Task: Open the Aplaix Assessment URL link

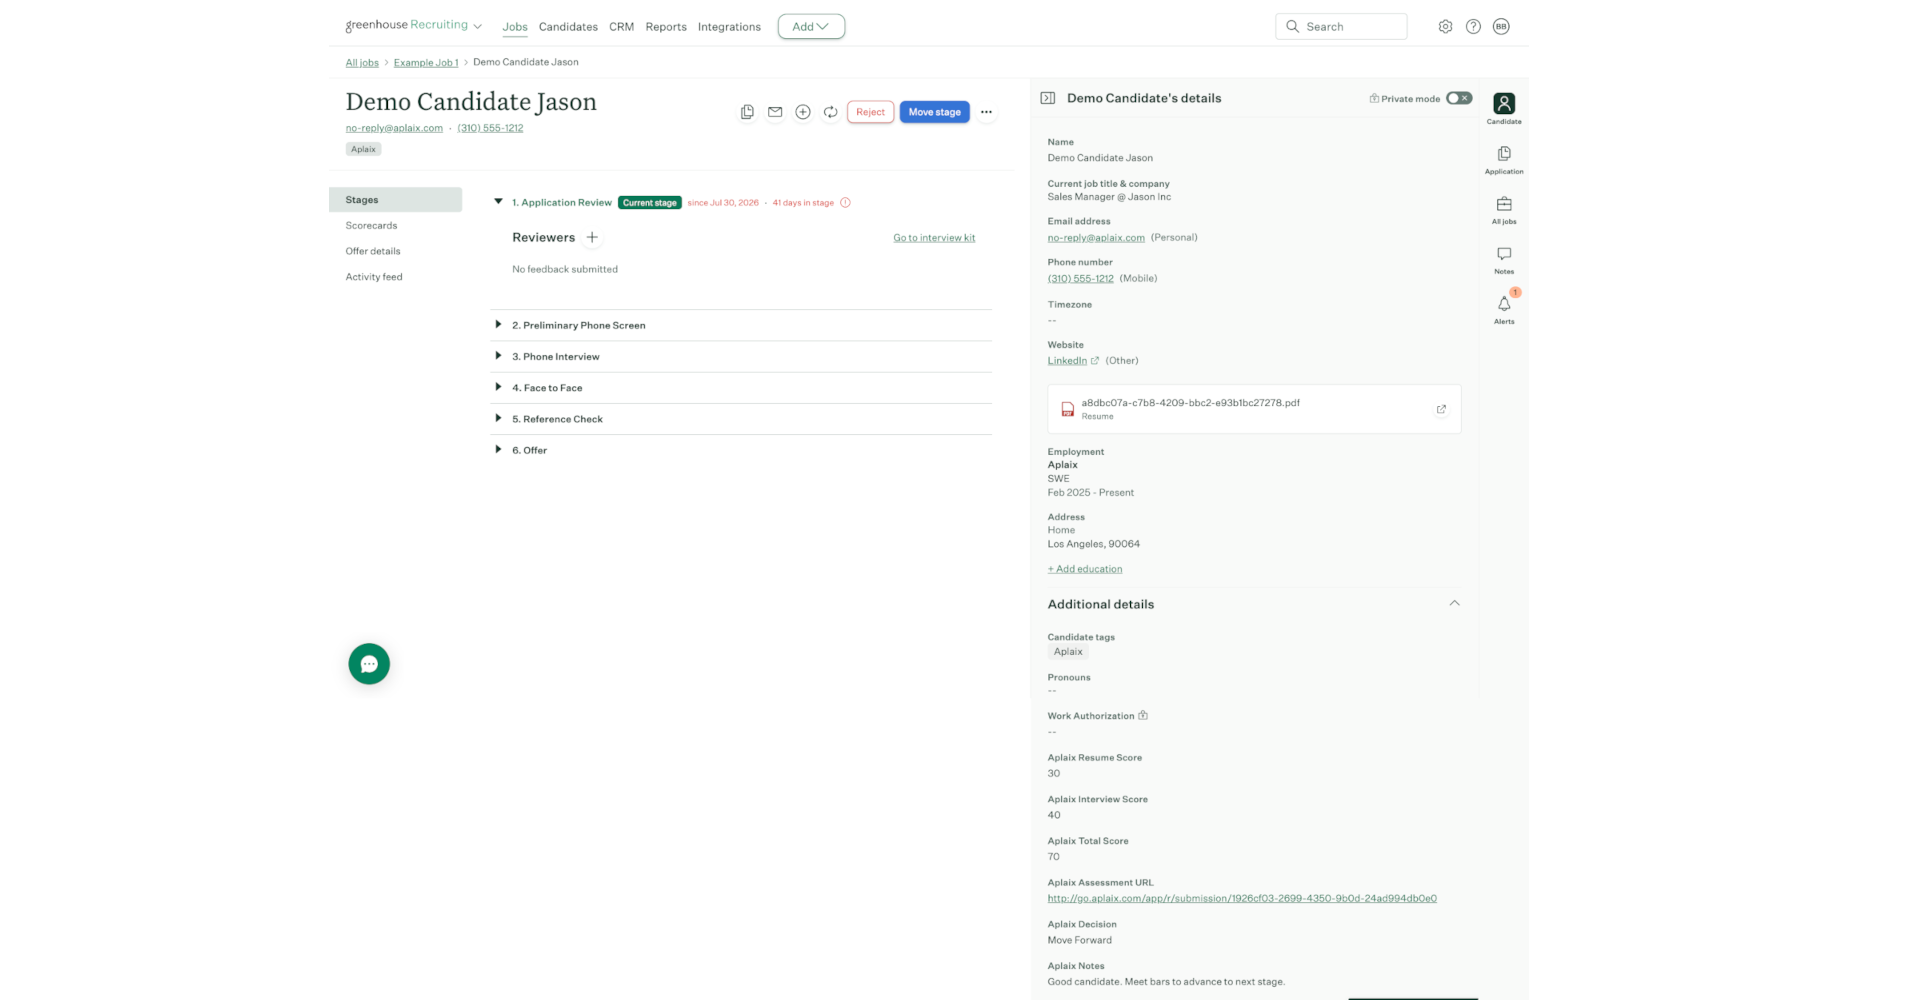Action: point(1242,898)
